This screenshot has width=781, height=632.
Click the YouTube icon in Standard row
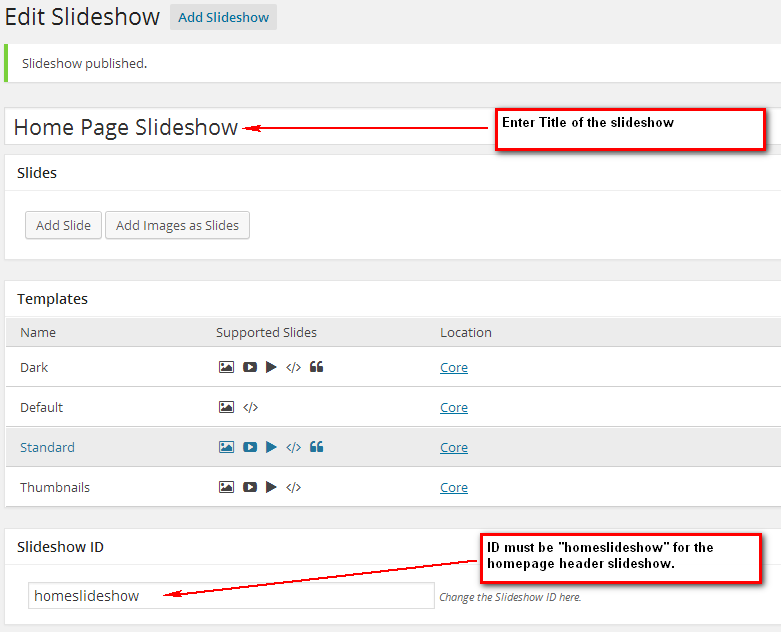249,447
